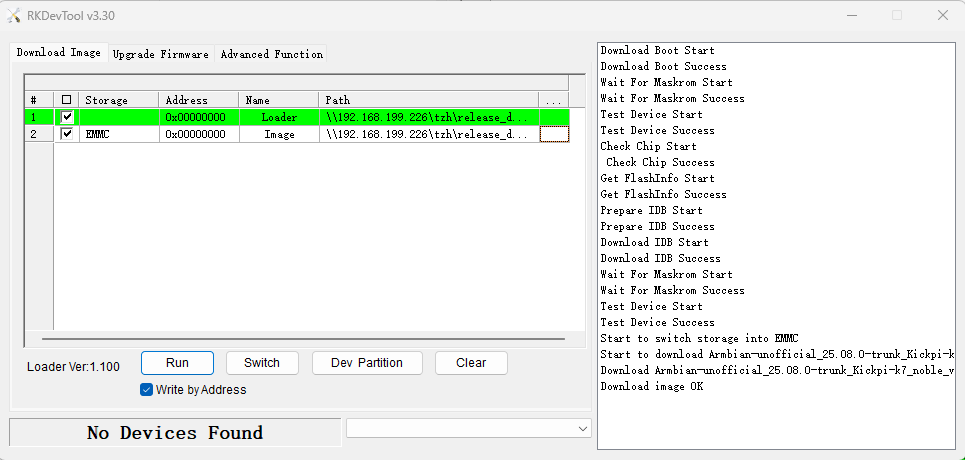Click the EMMC storage cell in row 2

click(118, 134)
